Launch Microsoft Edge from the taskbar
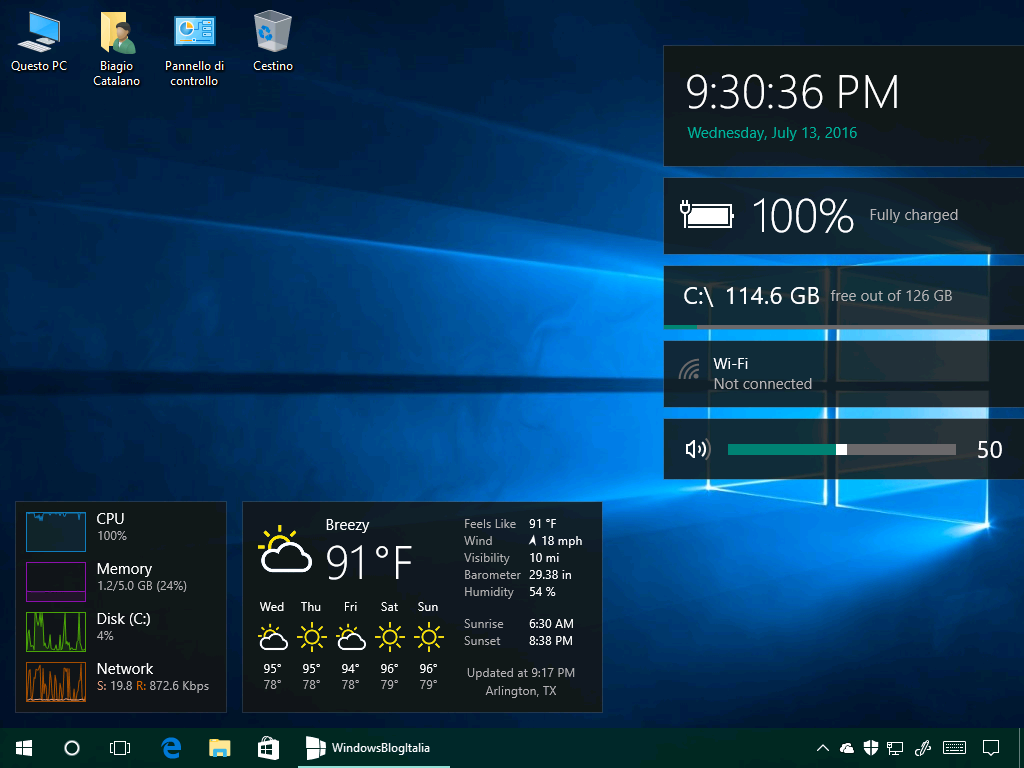The image size is (1024, 768). click(x=171, y=748)
